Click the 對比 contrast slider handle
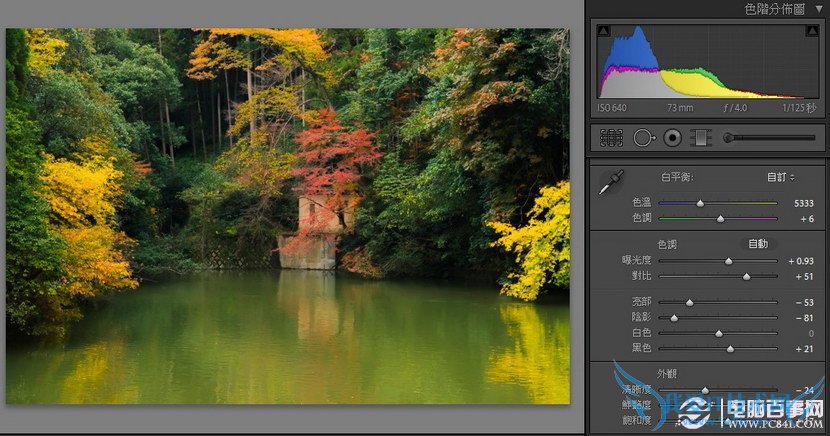The width and height of the screenshot is (830, 436). tap(746, 276)
